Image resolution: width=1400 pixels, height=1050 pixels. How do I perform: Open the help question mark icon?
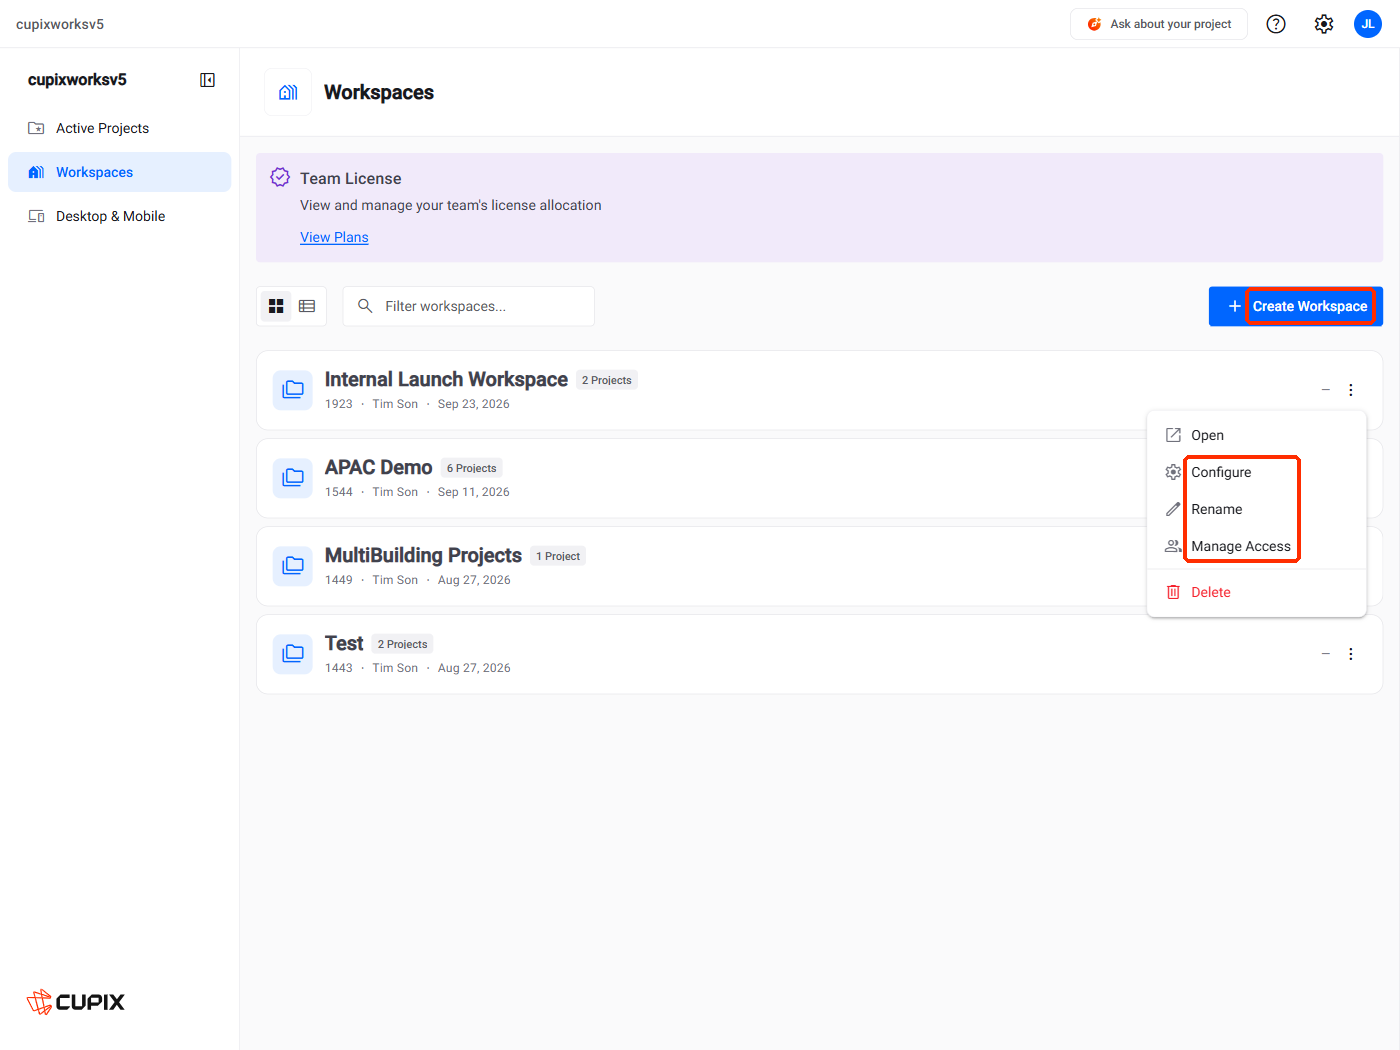click(x=1276, y=24)
